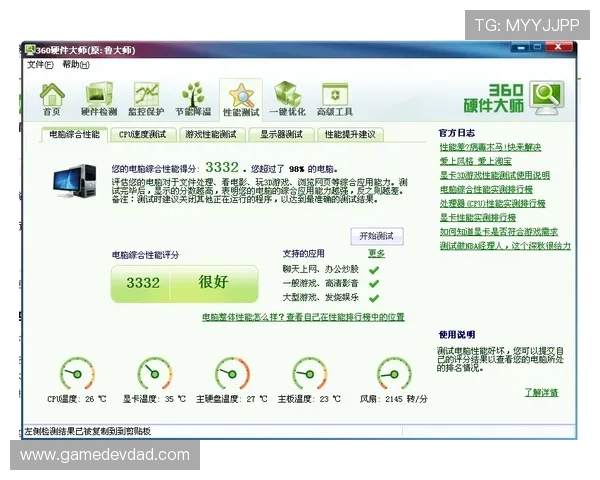Click the 开始测试 button
Image resolution: width=600 pixels, height=480 pixels.
[377, 236]
